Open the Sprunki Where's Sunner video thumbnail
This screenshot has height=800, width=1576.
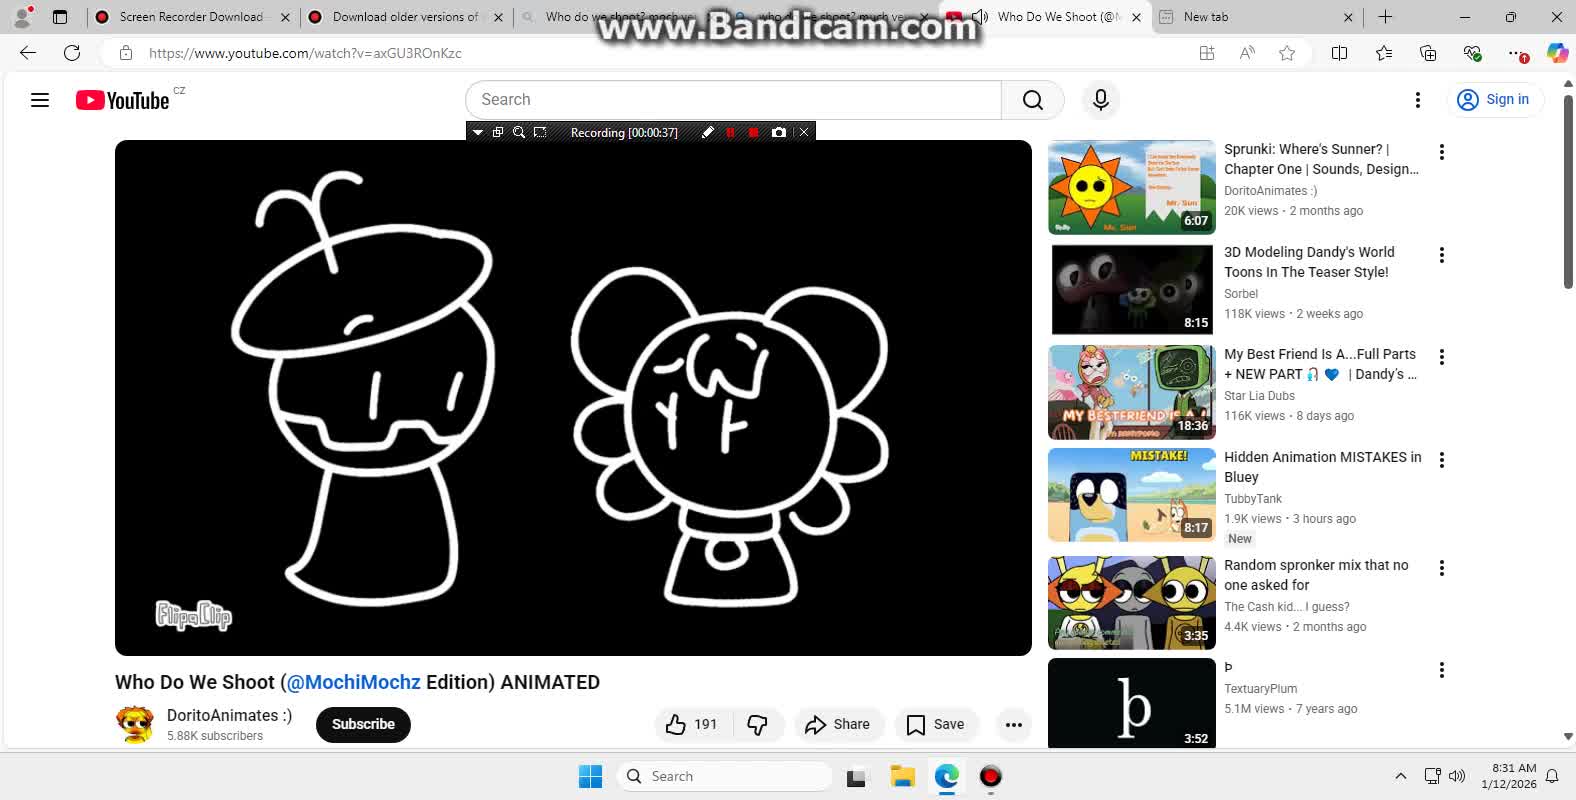pyautogui.click(x=1131, y=187)
